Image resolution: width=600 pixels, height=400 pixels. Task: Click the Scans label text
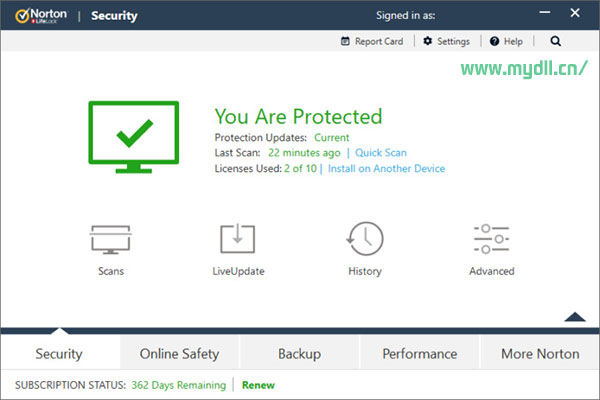click(111, 271)
